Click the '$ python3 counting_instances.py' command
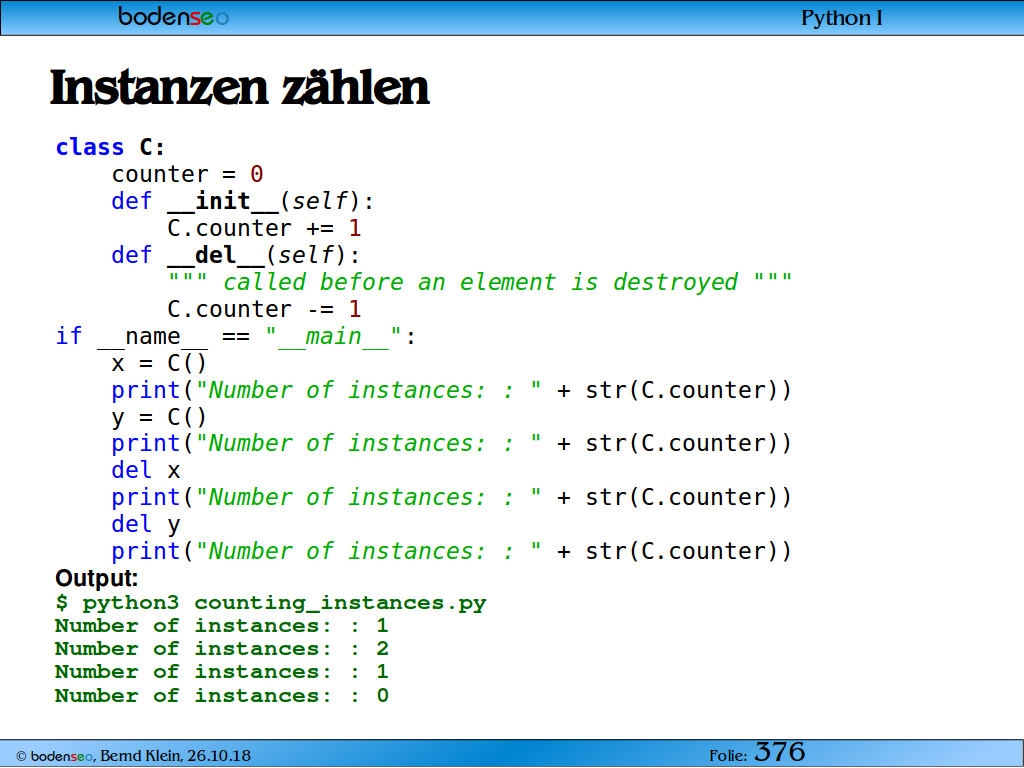This screenshot has width=1024, height=768. click(271, 603)
